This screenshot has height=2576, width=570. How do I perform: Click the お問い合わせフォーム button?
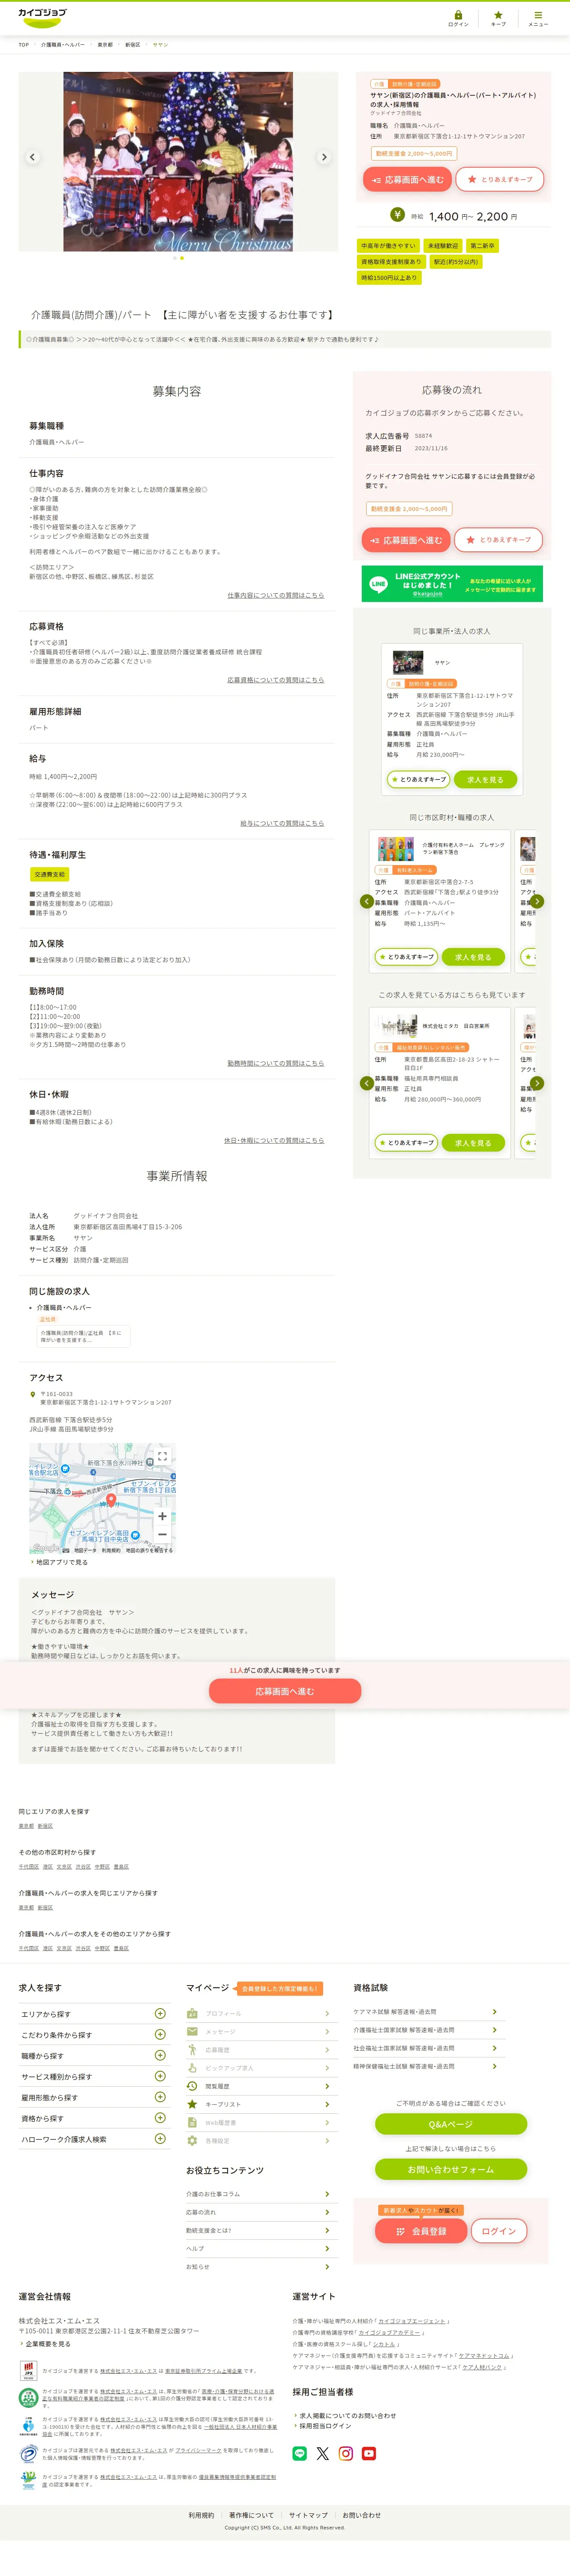[451, 2169]
